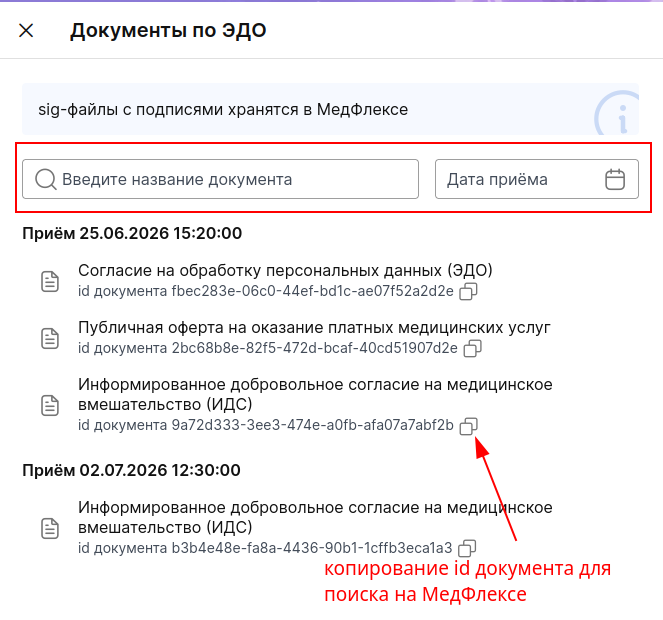Open ИДС document under Приём 25.06.2026
The height and width of the screenshot is (620, 663).
pyautogui.click(x=315, y=395)
